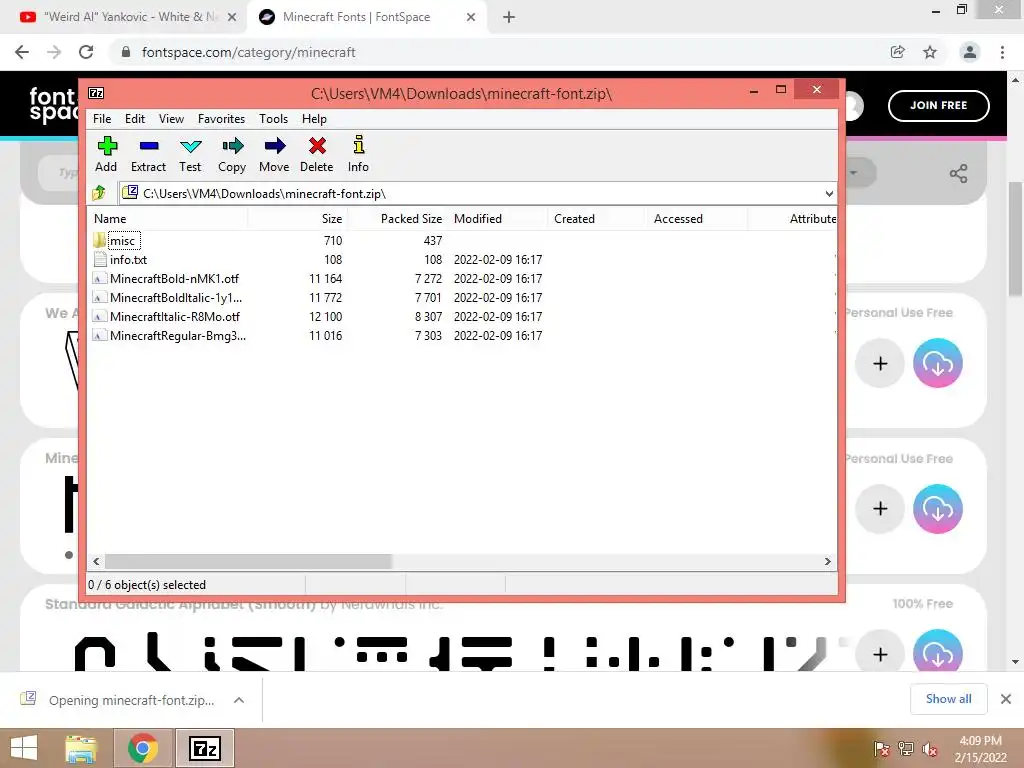The image size is (1024, 768).
Task: Select MinecraftBold-nMK1.otf file
Action: click(167, 278)
